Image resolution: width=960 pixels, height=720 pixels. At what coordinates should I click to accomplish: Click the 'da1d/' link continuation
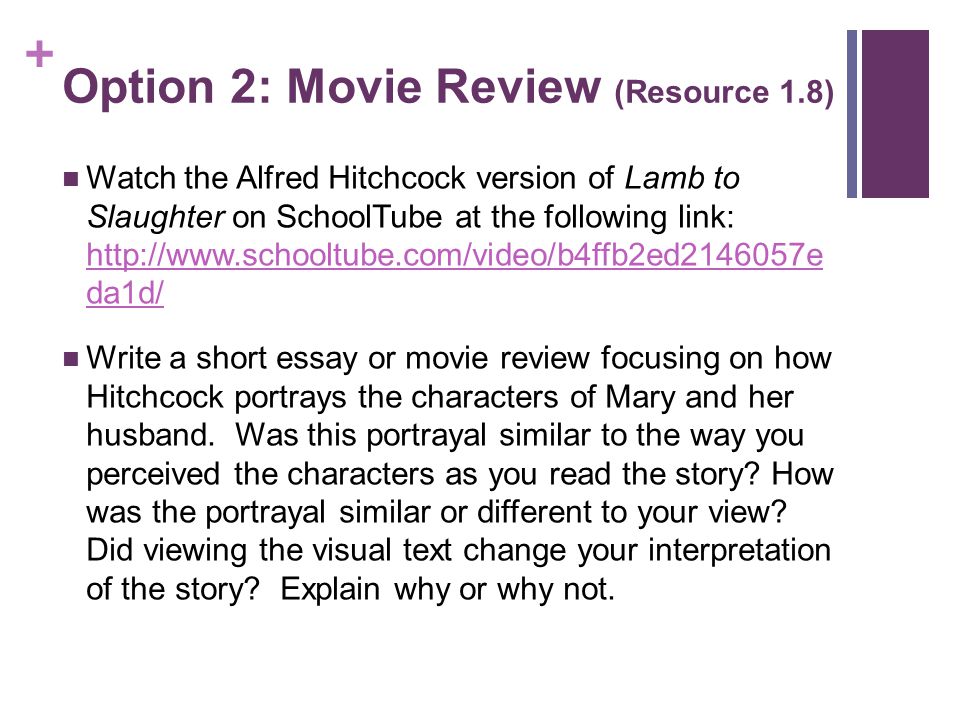(x=125, y=293)
